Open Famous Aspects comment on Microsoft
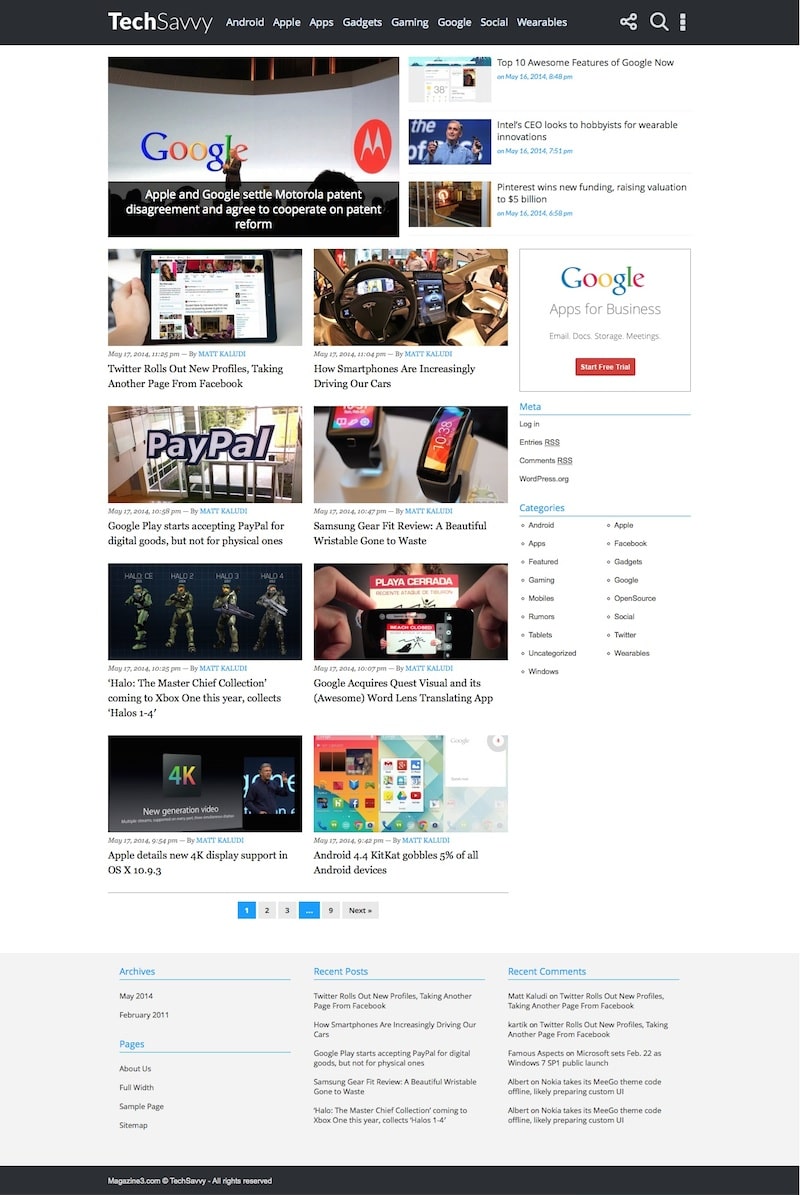 coord(584,1058)
